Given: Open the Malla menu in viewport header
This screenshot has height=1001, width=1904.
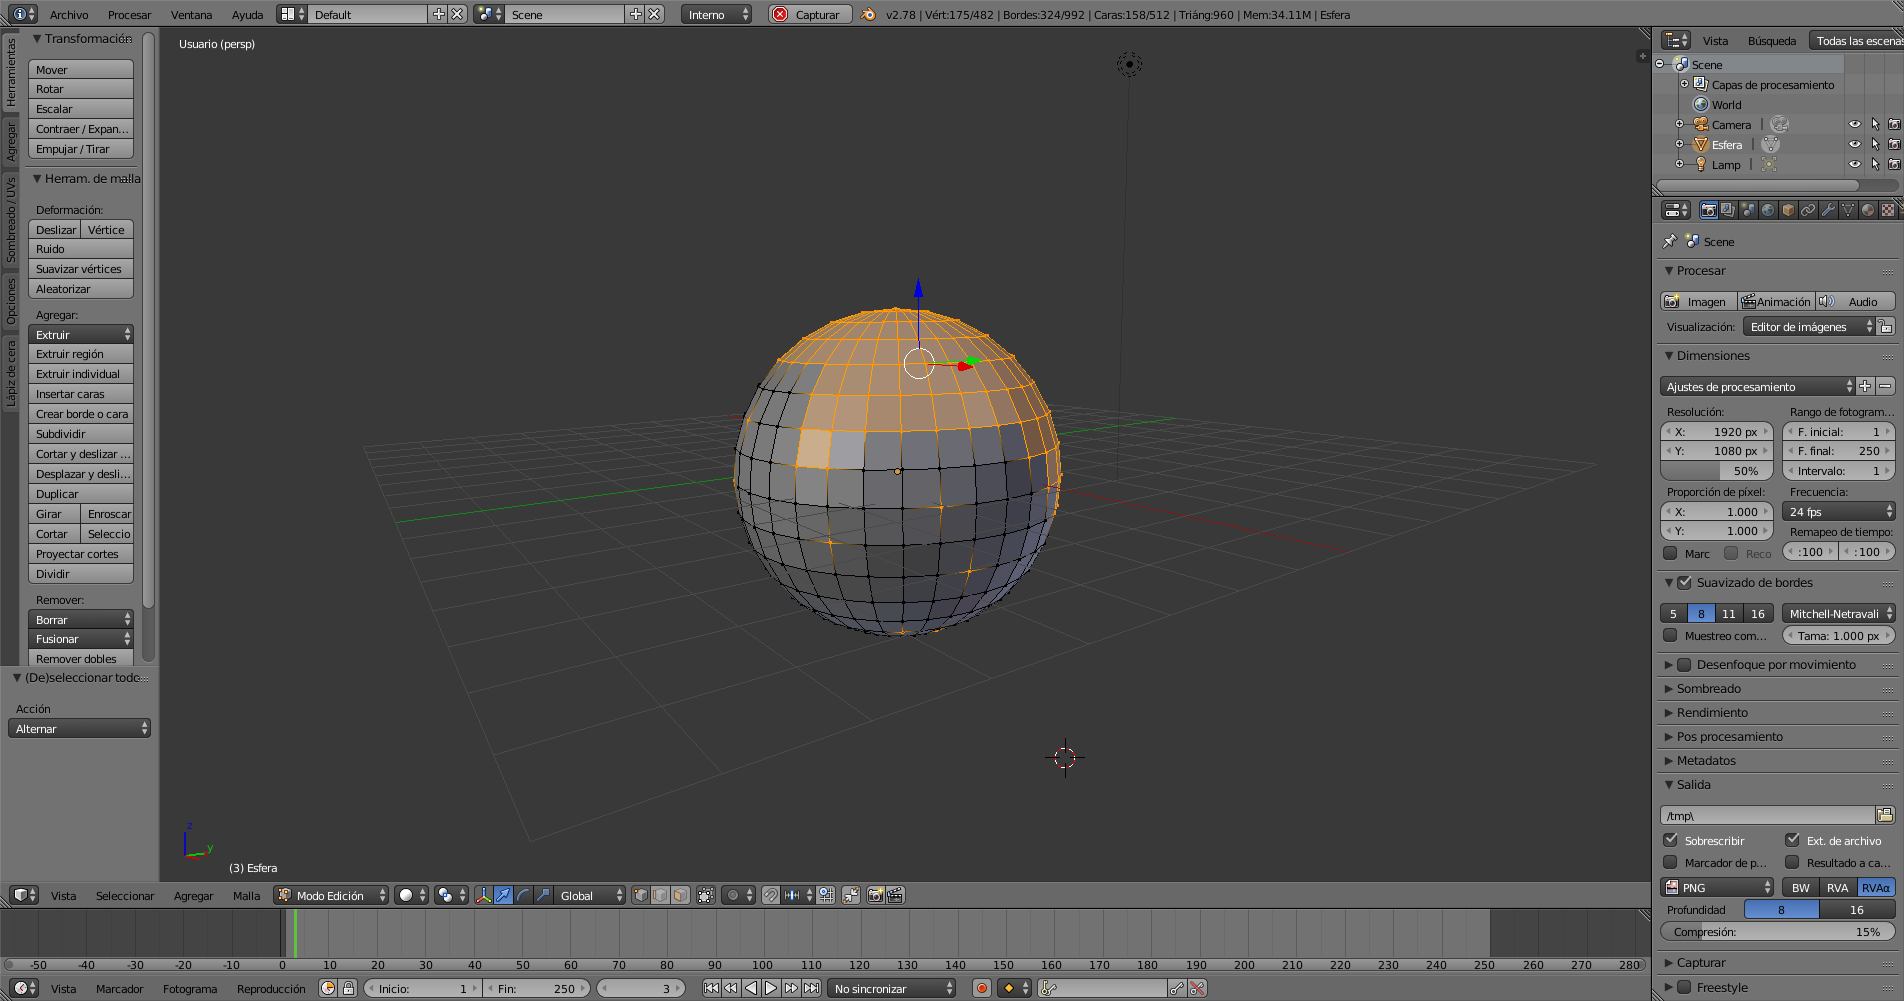Looking at the screenshot, I should point(246,895).
